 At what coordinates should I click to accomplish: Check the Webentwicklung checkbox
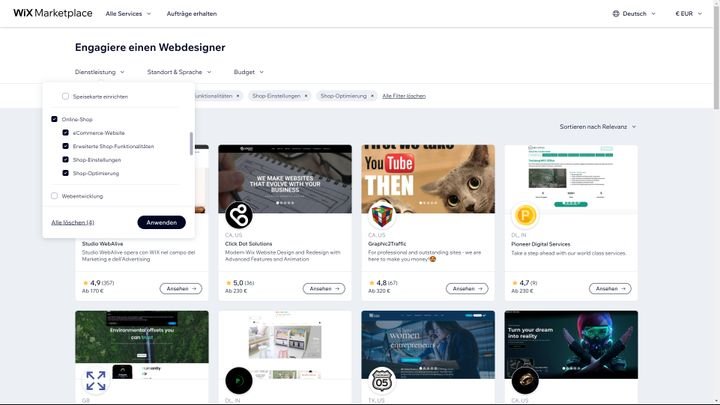[54, 196]
